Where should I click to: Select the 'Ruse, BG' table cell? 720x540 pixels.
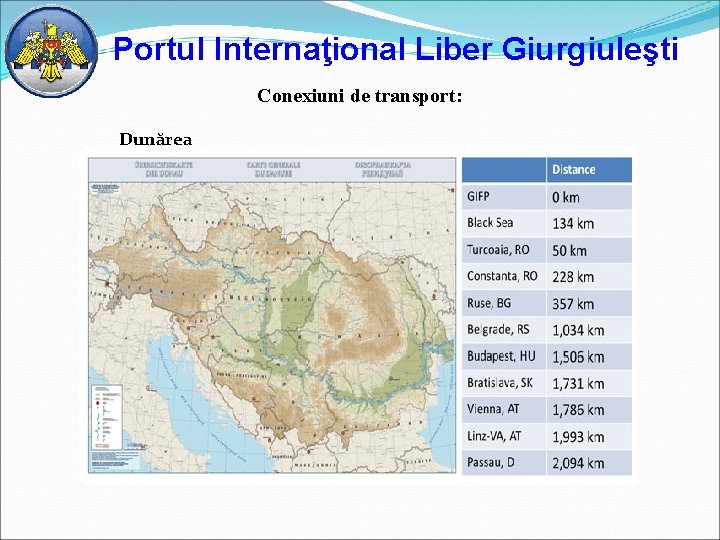point(504,304)
